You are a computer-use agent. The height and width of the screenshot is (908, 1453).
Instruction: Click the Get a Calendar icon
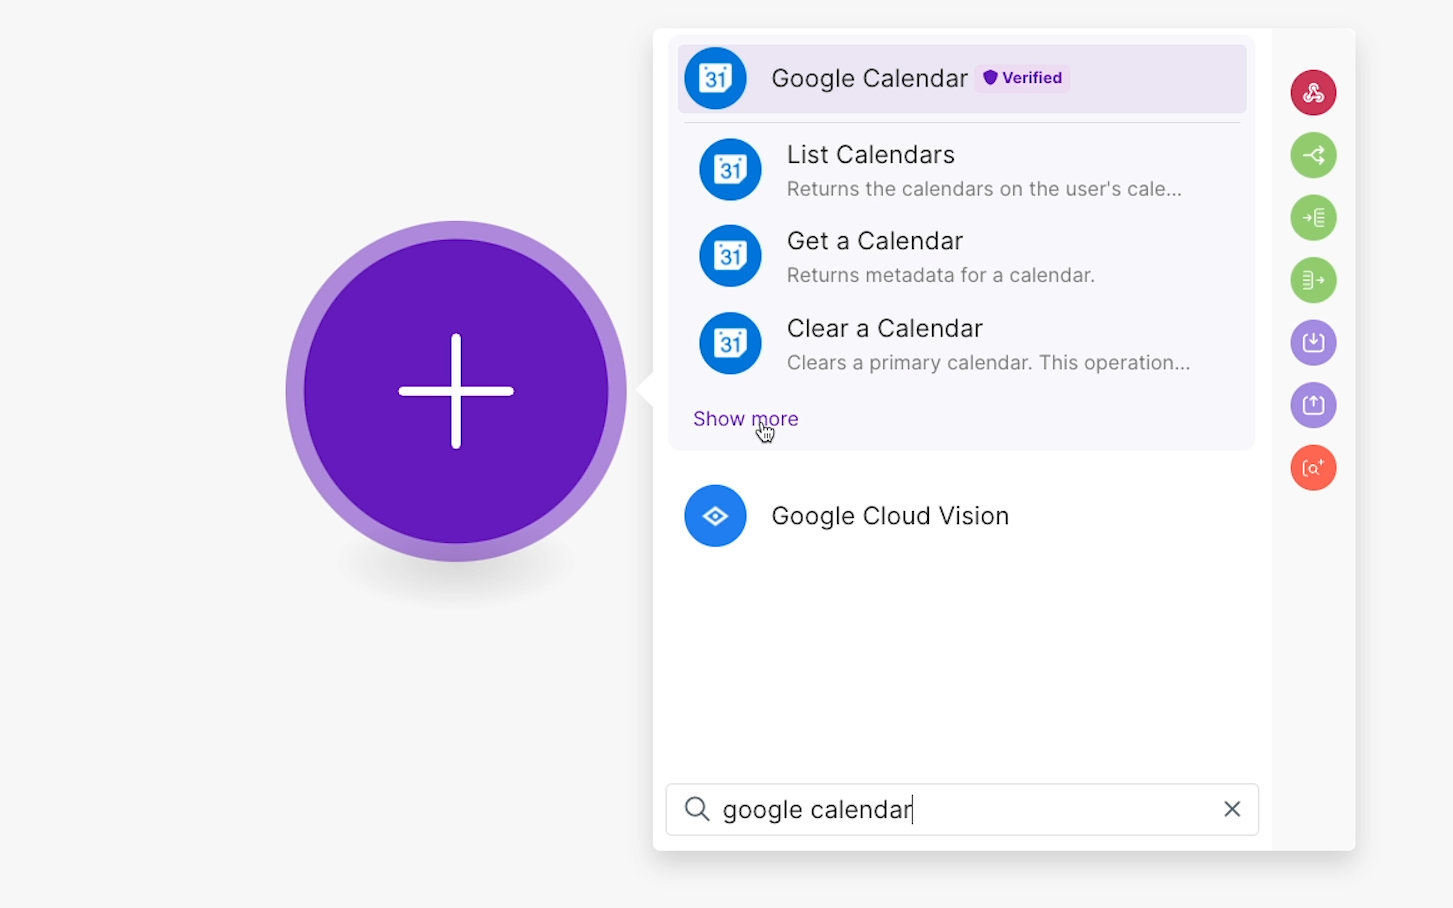pos(730,256)
